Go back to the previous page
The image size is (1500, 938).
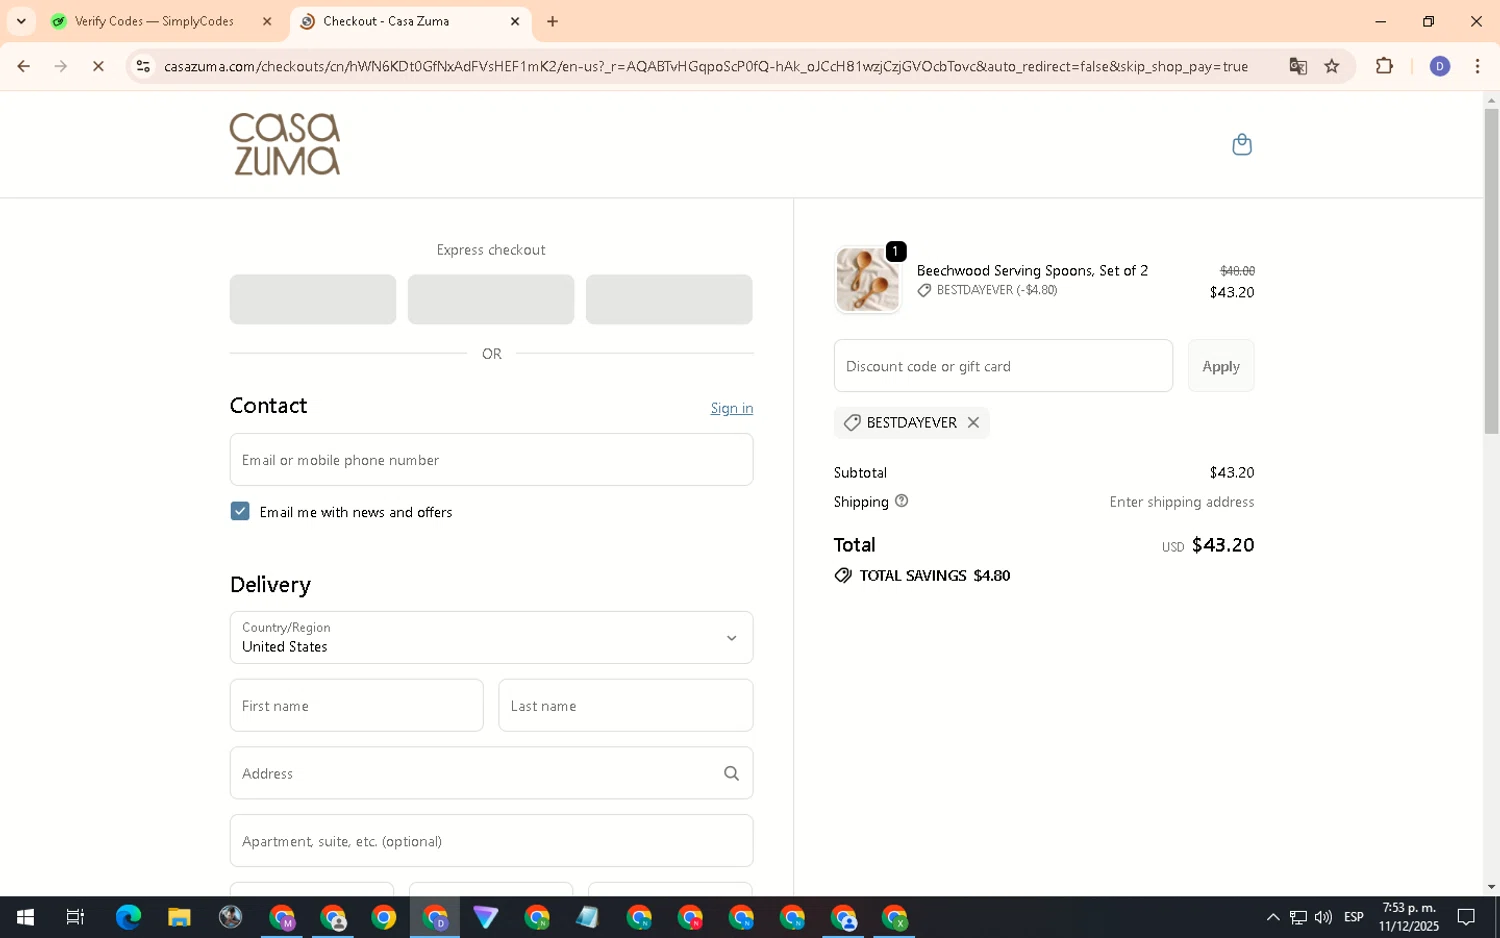pyautogui.click(x=23, y=66)
